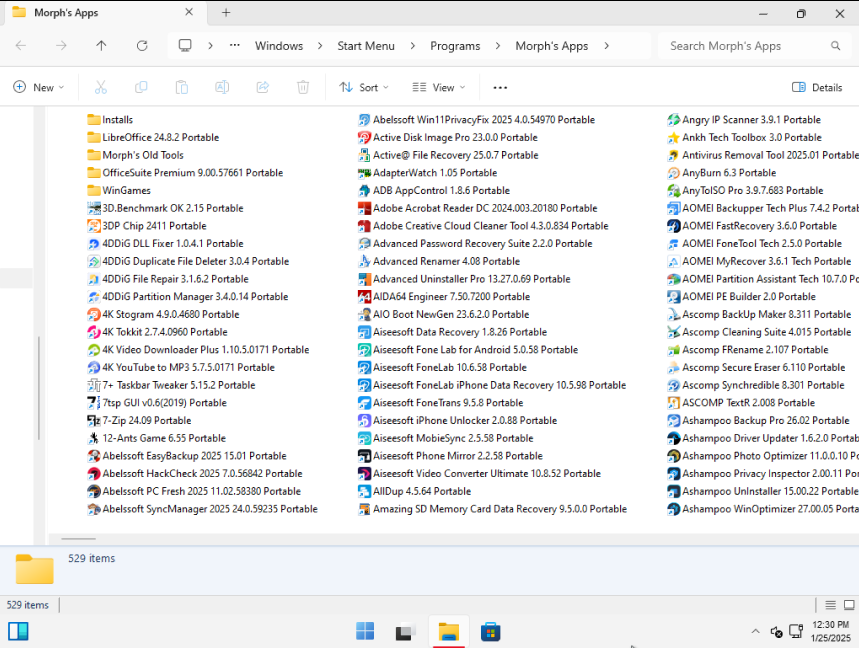The height and width of the screenshot is (648, 859).
Task: Open the New dropdown menu
Action: (38, 87)
